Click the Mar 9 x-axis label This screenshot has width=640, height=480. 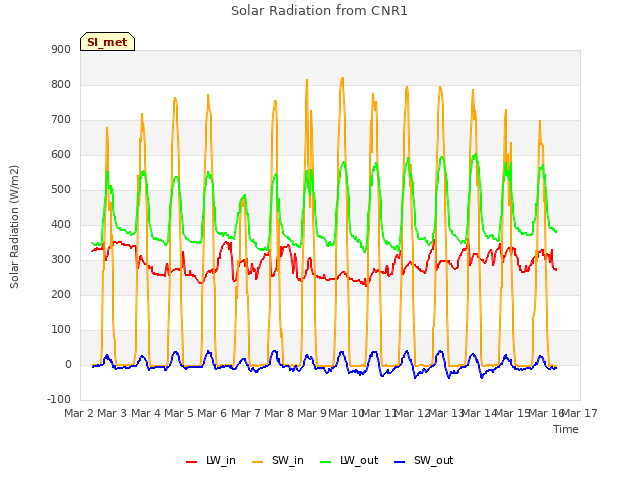point(312,413)
